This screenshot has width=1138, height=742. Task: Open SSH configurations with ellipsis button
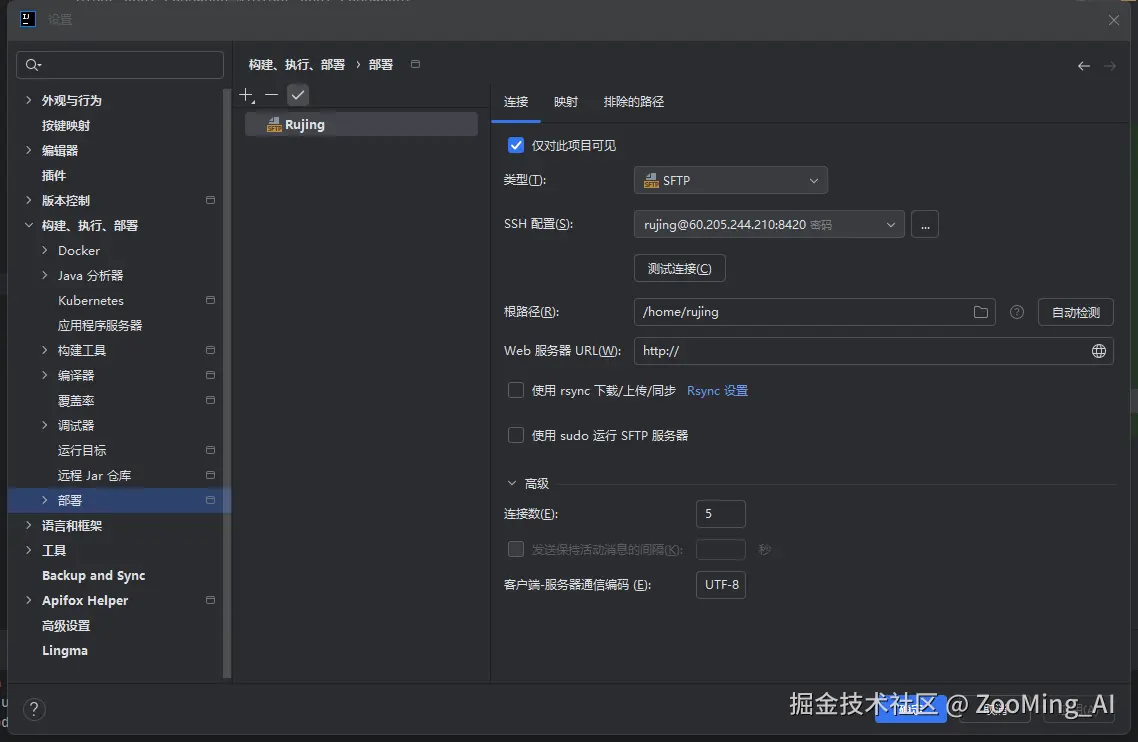(x=925, y=225)
